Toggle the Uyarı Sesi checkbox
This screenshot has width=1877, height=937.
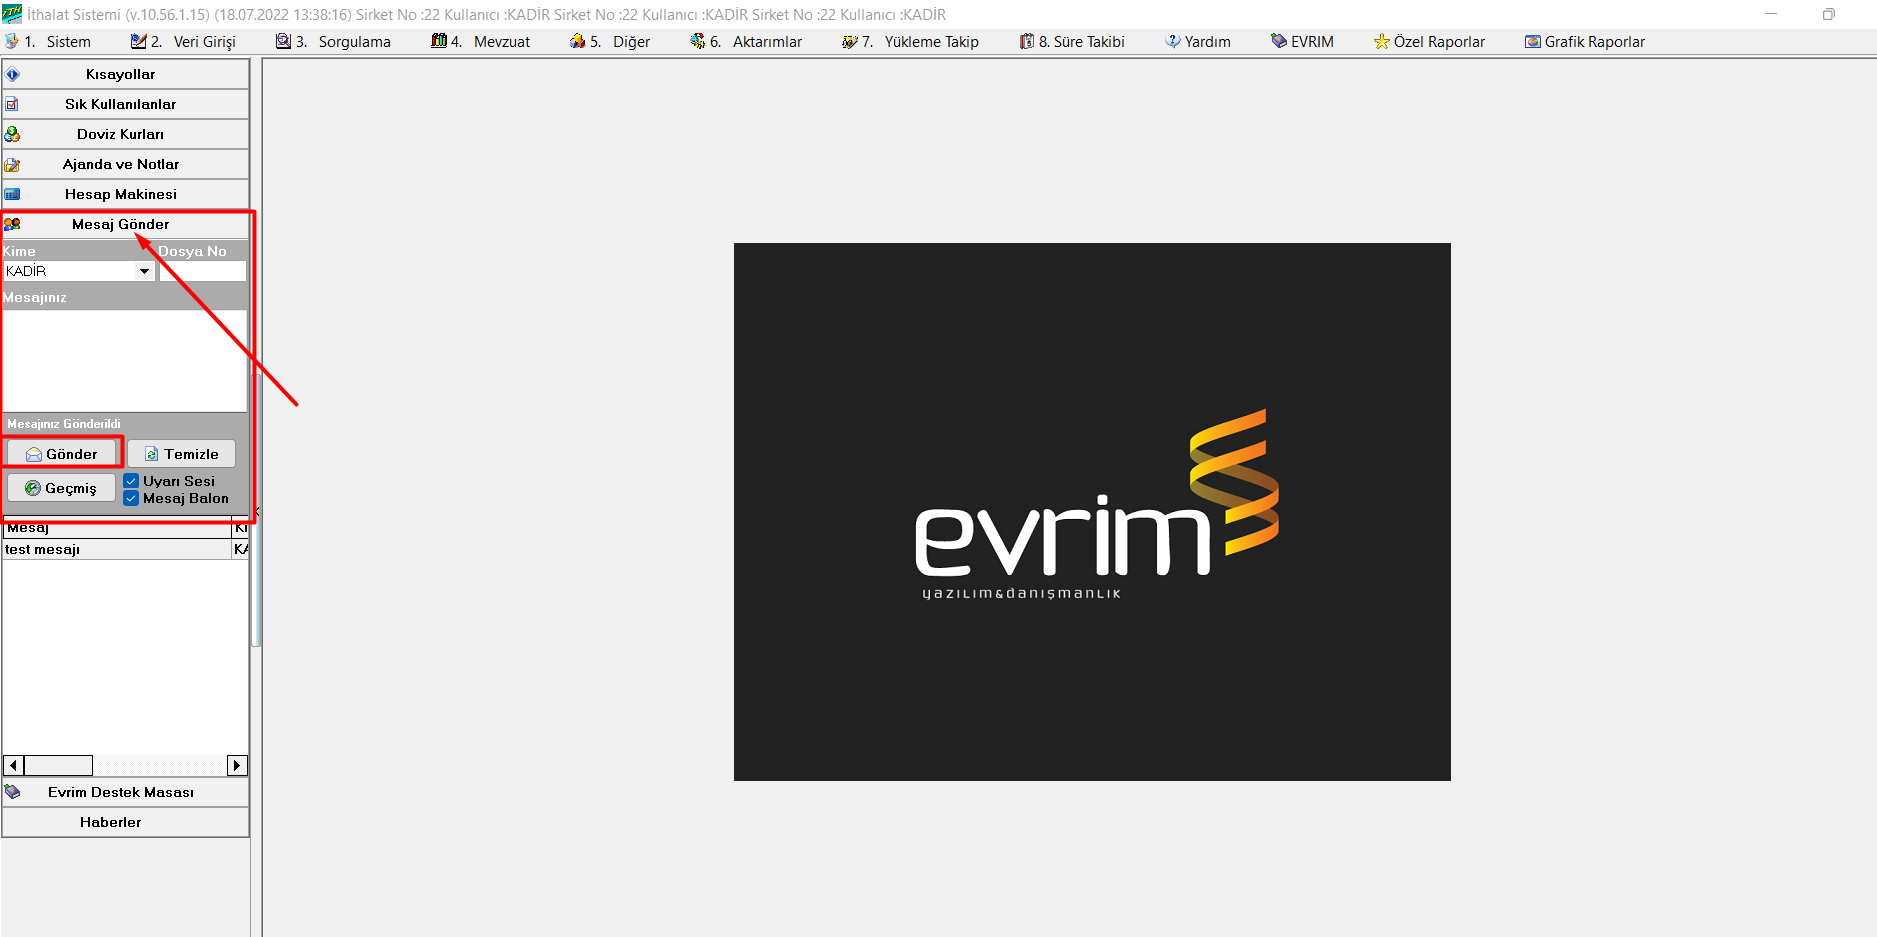(131, 481)
